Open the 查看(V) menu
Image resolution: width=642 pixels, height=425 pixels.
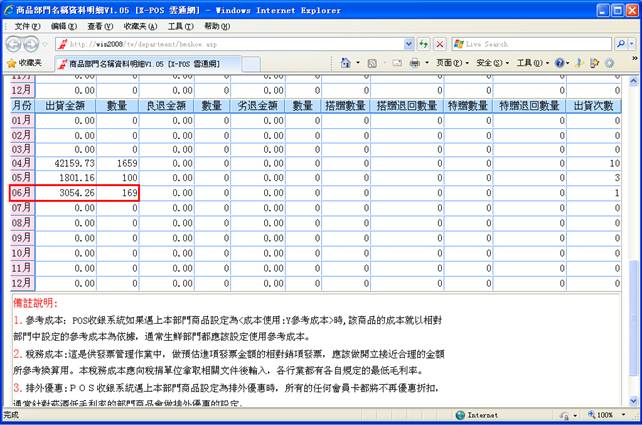(100, 25)
